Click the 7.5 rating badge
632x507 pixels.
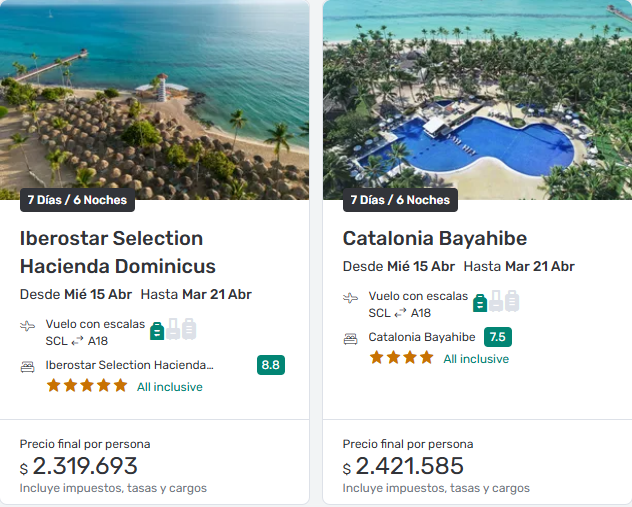[x=497, y=337]
